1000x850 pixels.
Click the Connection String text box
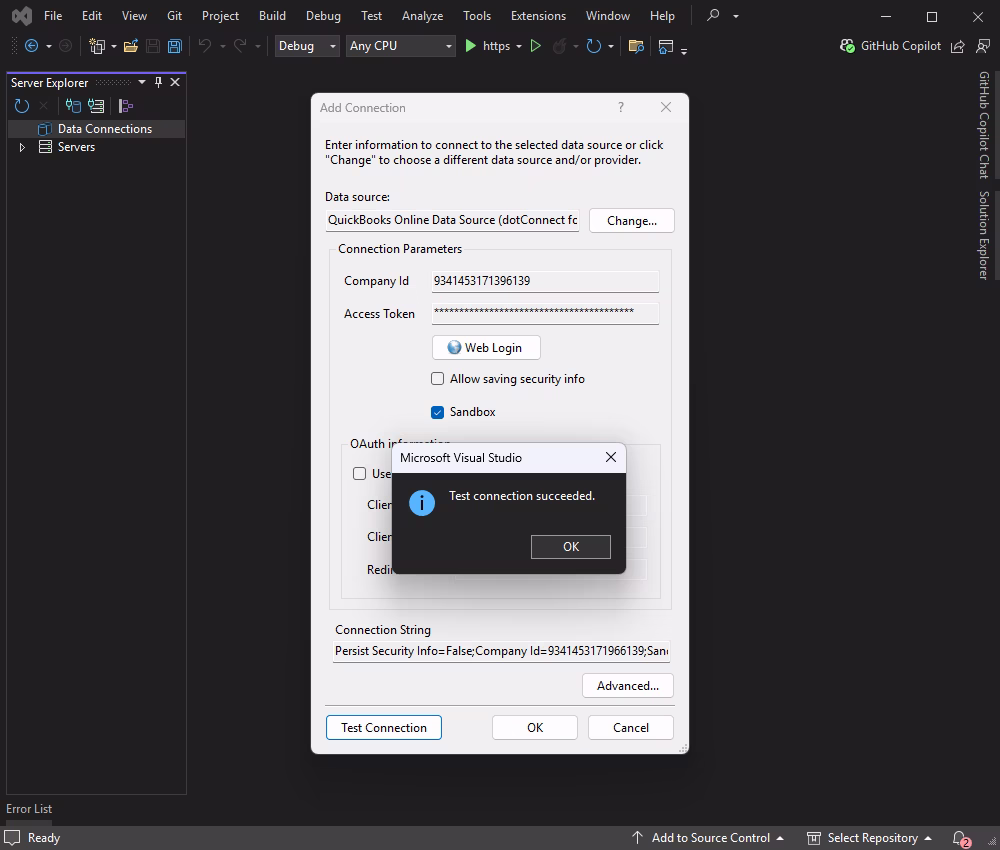click(501, 651)
